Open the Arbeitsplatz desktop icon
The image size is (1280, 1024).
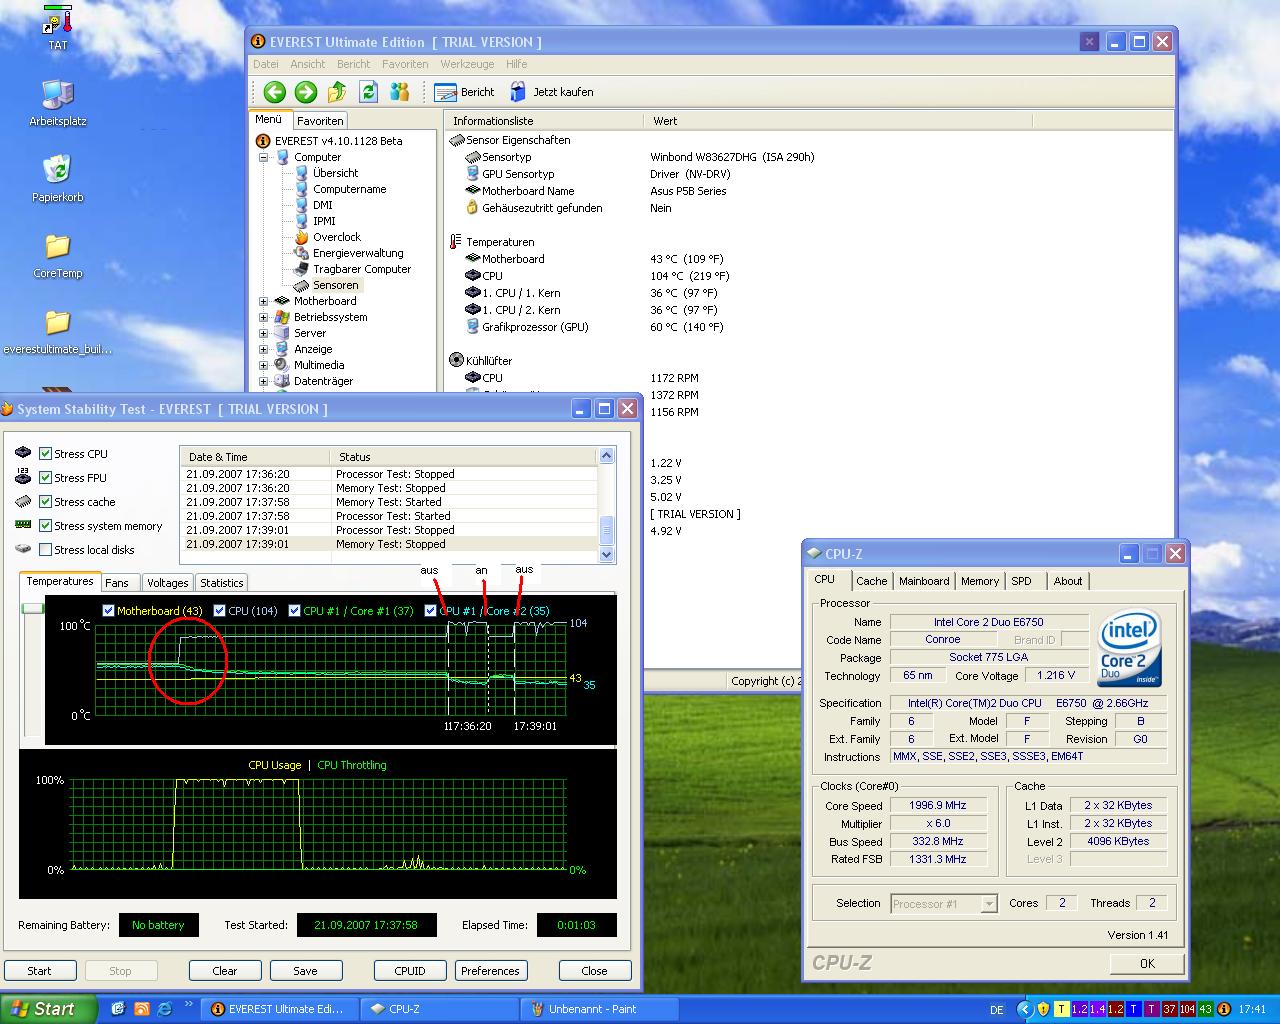pos(58,103)
